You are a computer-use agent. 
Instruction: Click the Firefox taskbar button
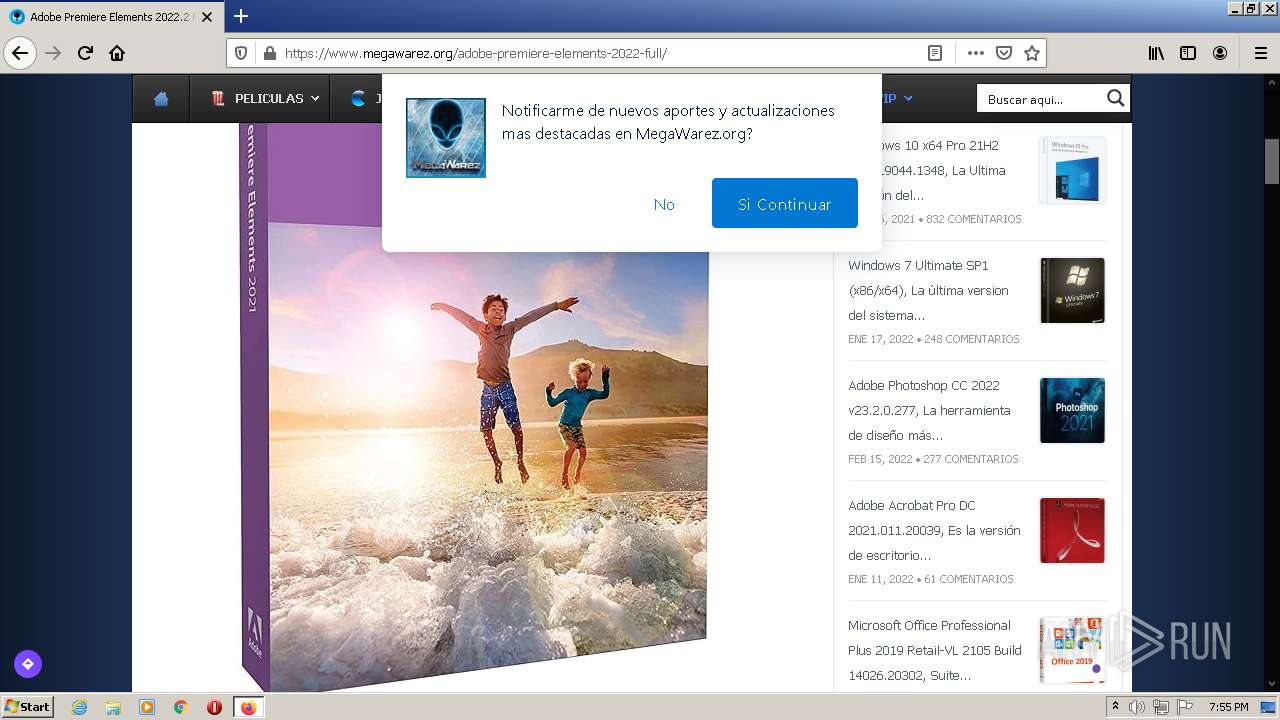click(248, 707)
